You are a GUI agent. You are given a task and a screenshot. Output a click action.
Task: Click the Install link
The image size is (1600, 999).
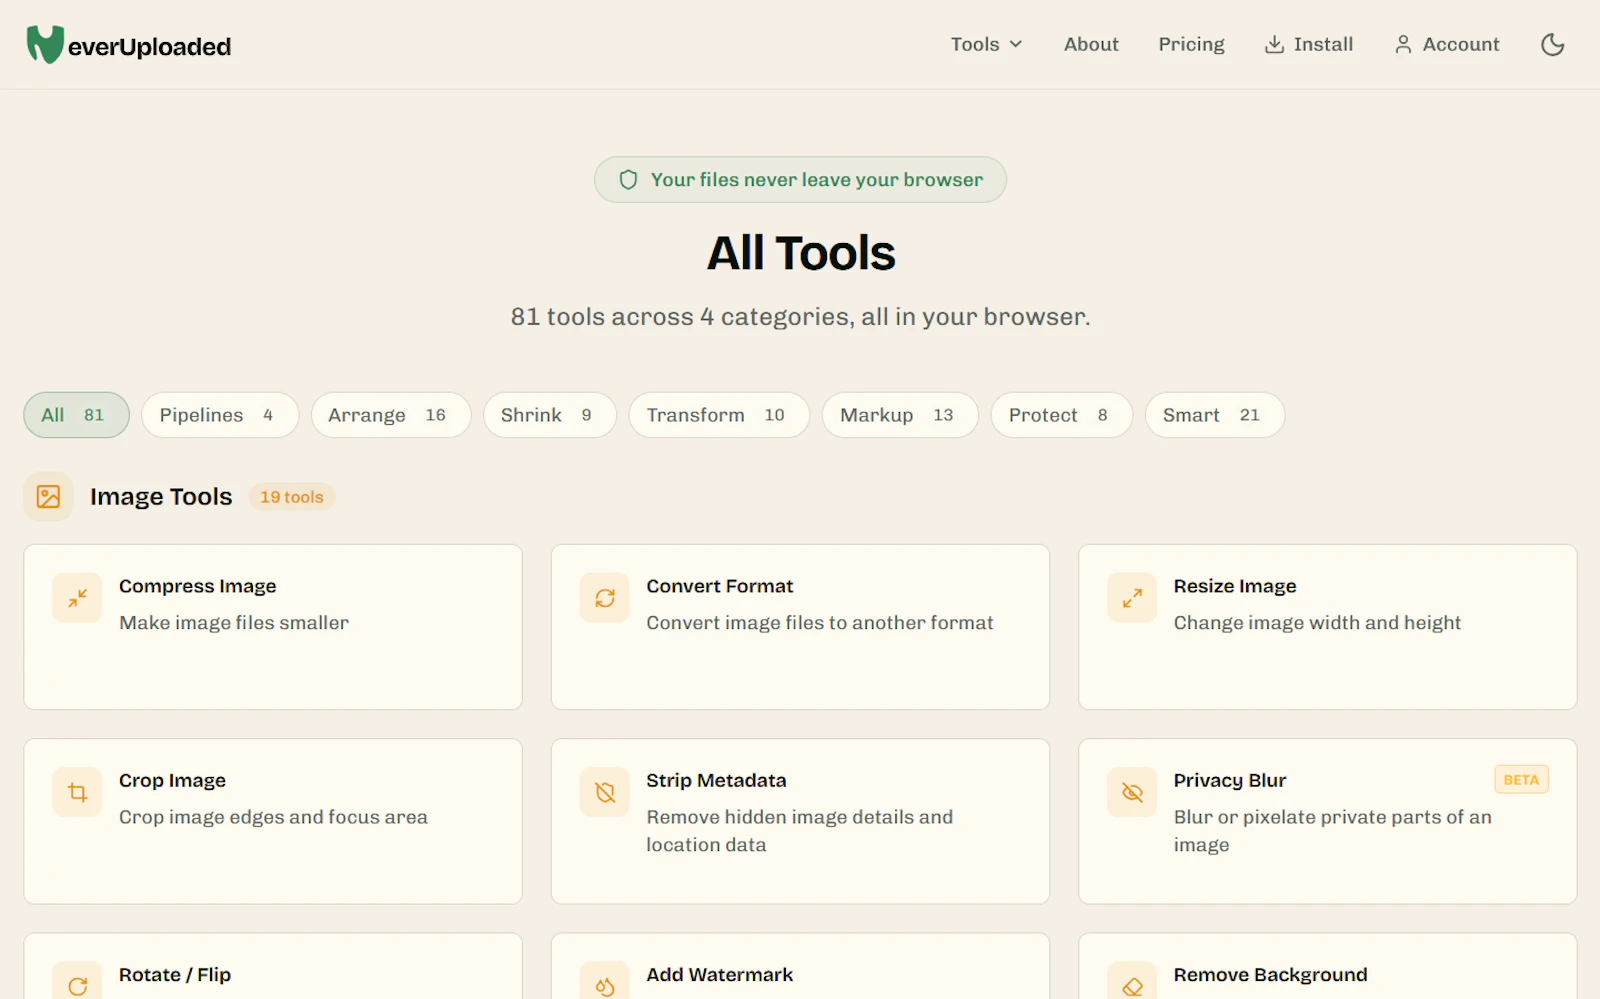(x=1309, y=44)
